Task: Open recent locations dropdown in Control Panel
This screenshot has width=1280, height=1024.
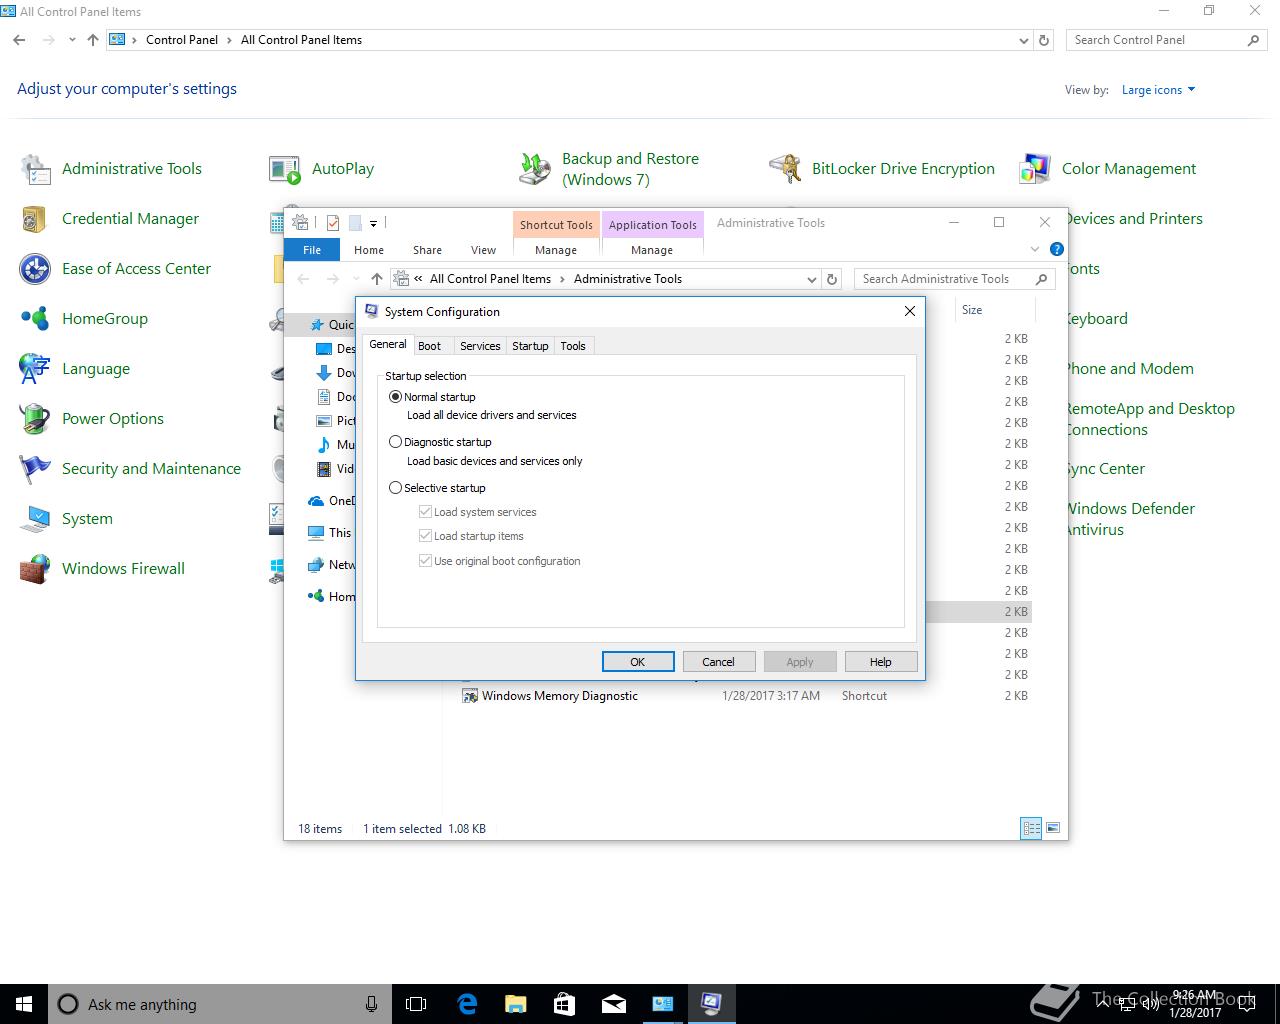Action: click(x=72, y=41)
